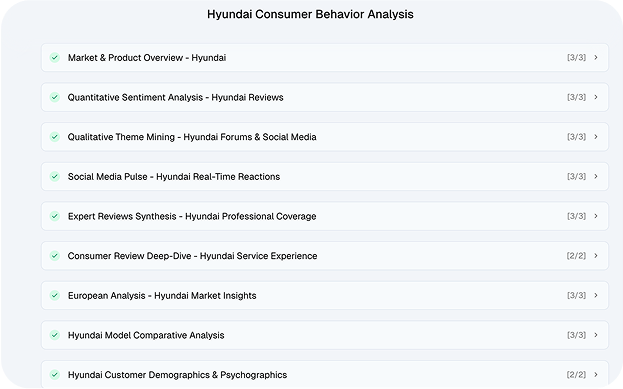Click [3/3] counter on European Analysis row

pyautogui.click(x=577, y=295)
